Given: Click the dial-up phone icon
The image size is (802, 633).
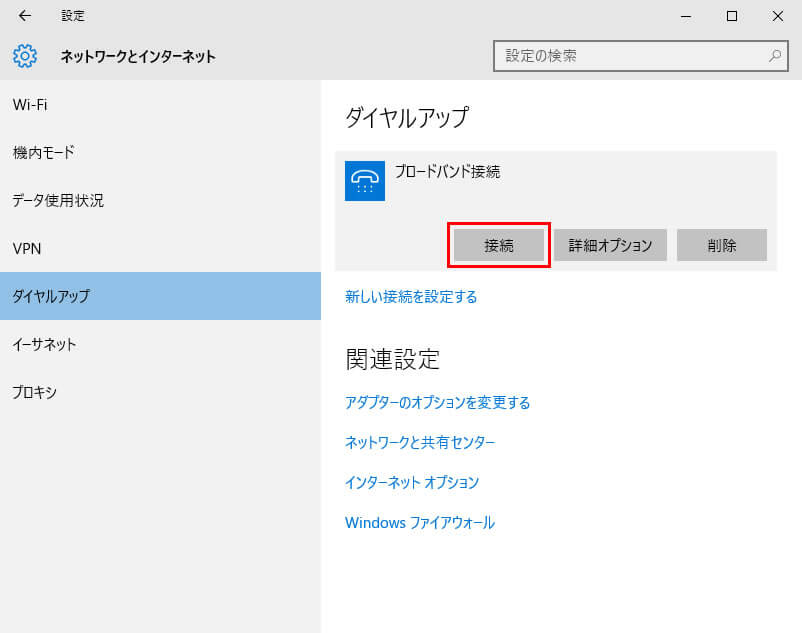Looking at the screenshot, I should click(365, 181).
